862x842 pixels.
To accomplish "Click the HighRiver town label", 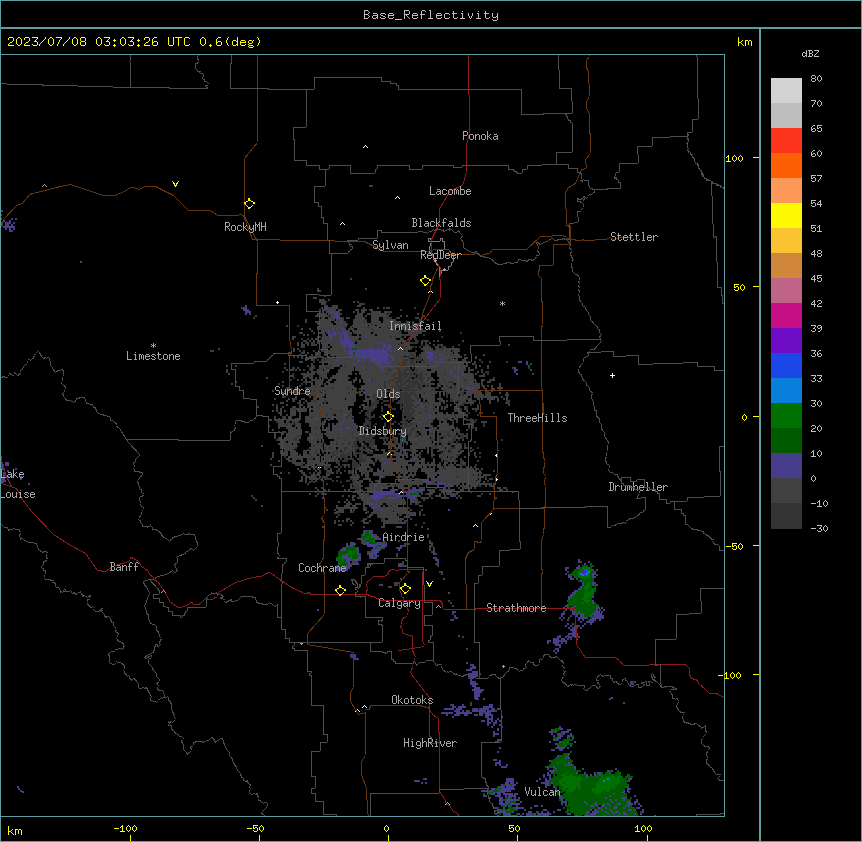I will (430, 743).
